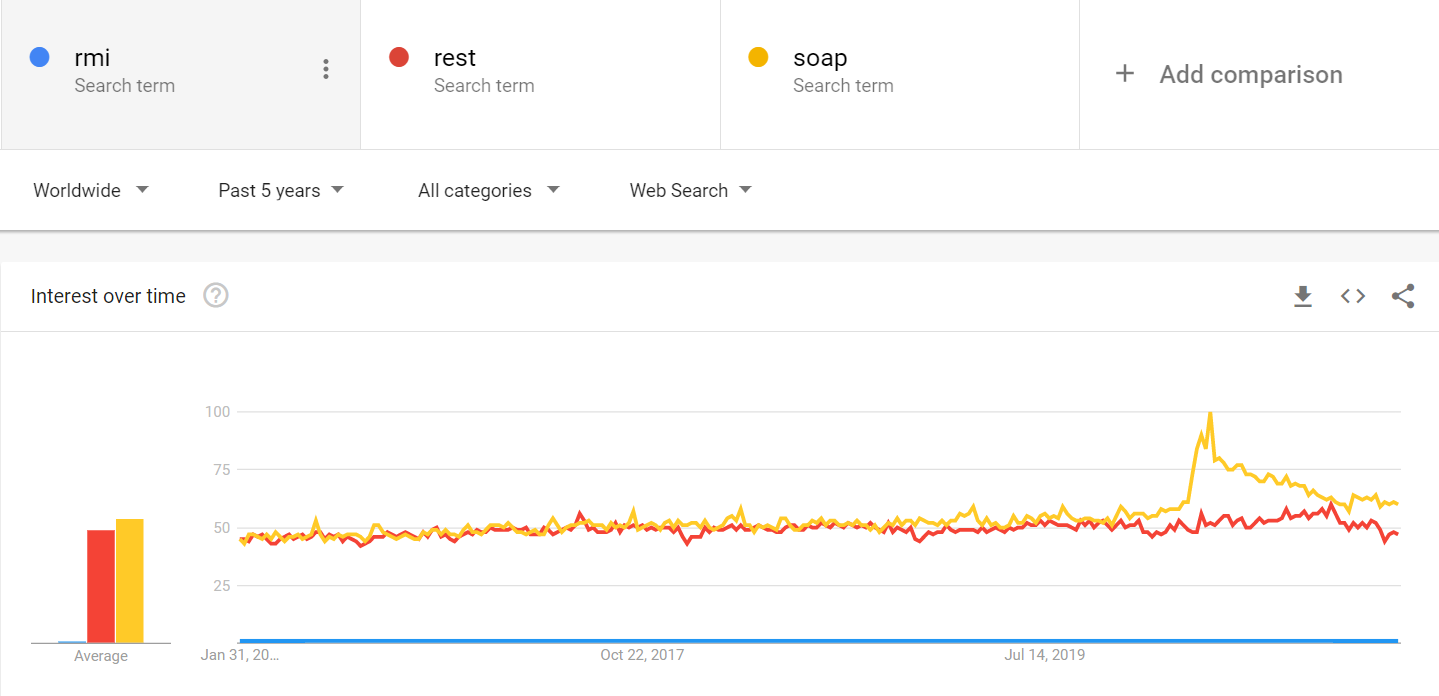
Task: Click the blue rmi color dot
Action: coord(40,57)
